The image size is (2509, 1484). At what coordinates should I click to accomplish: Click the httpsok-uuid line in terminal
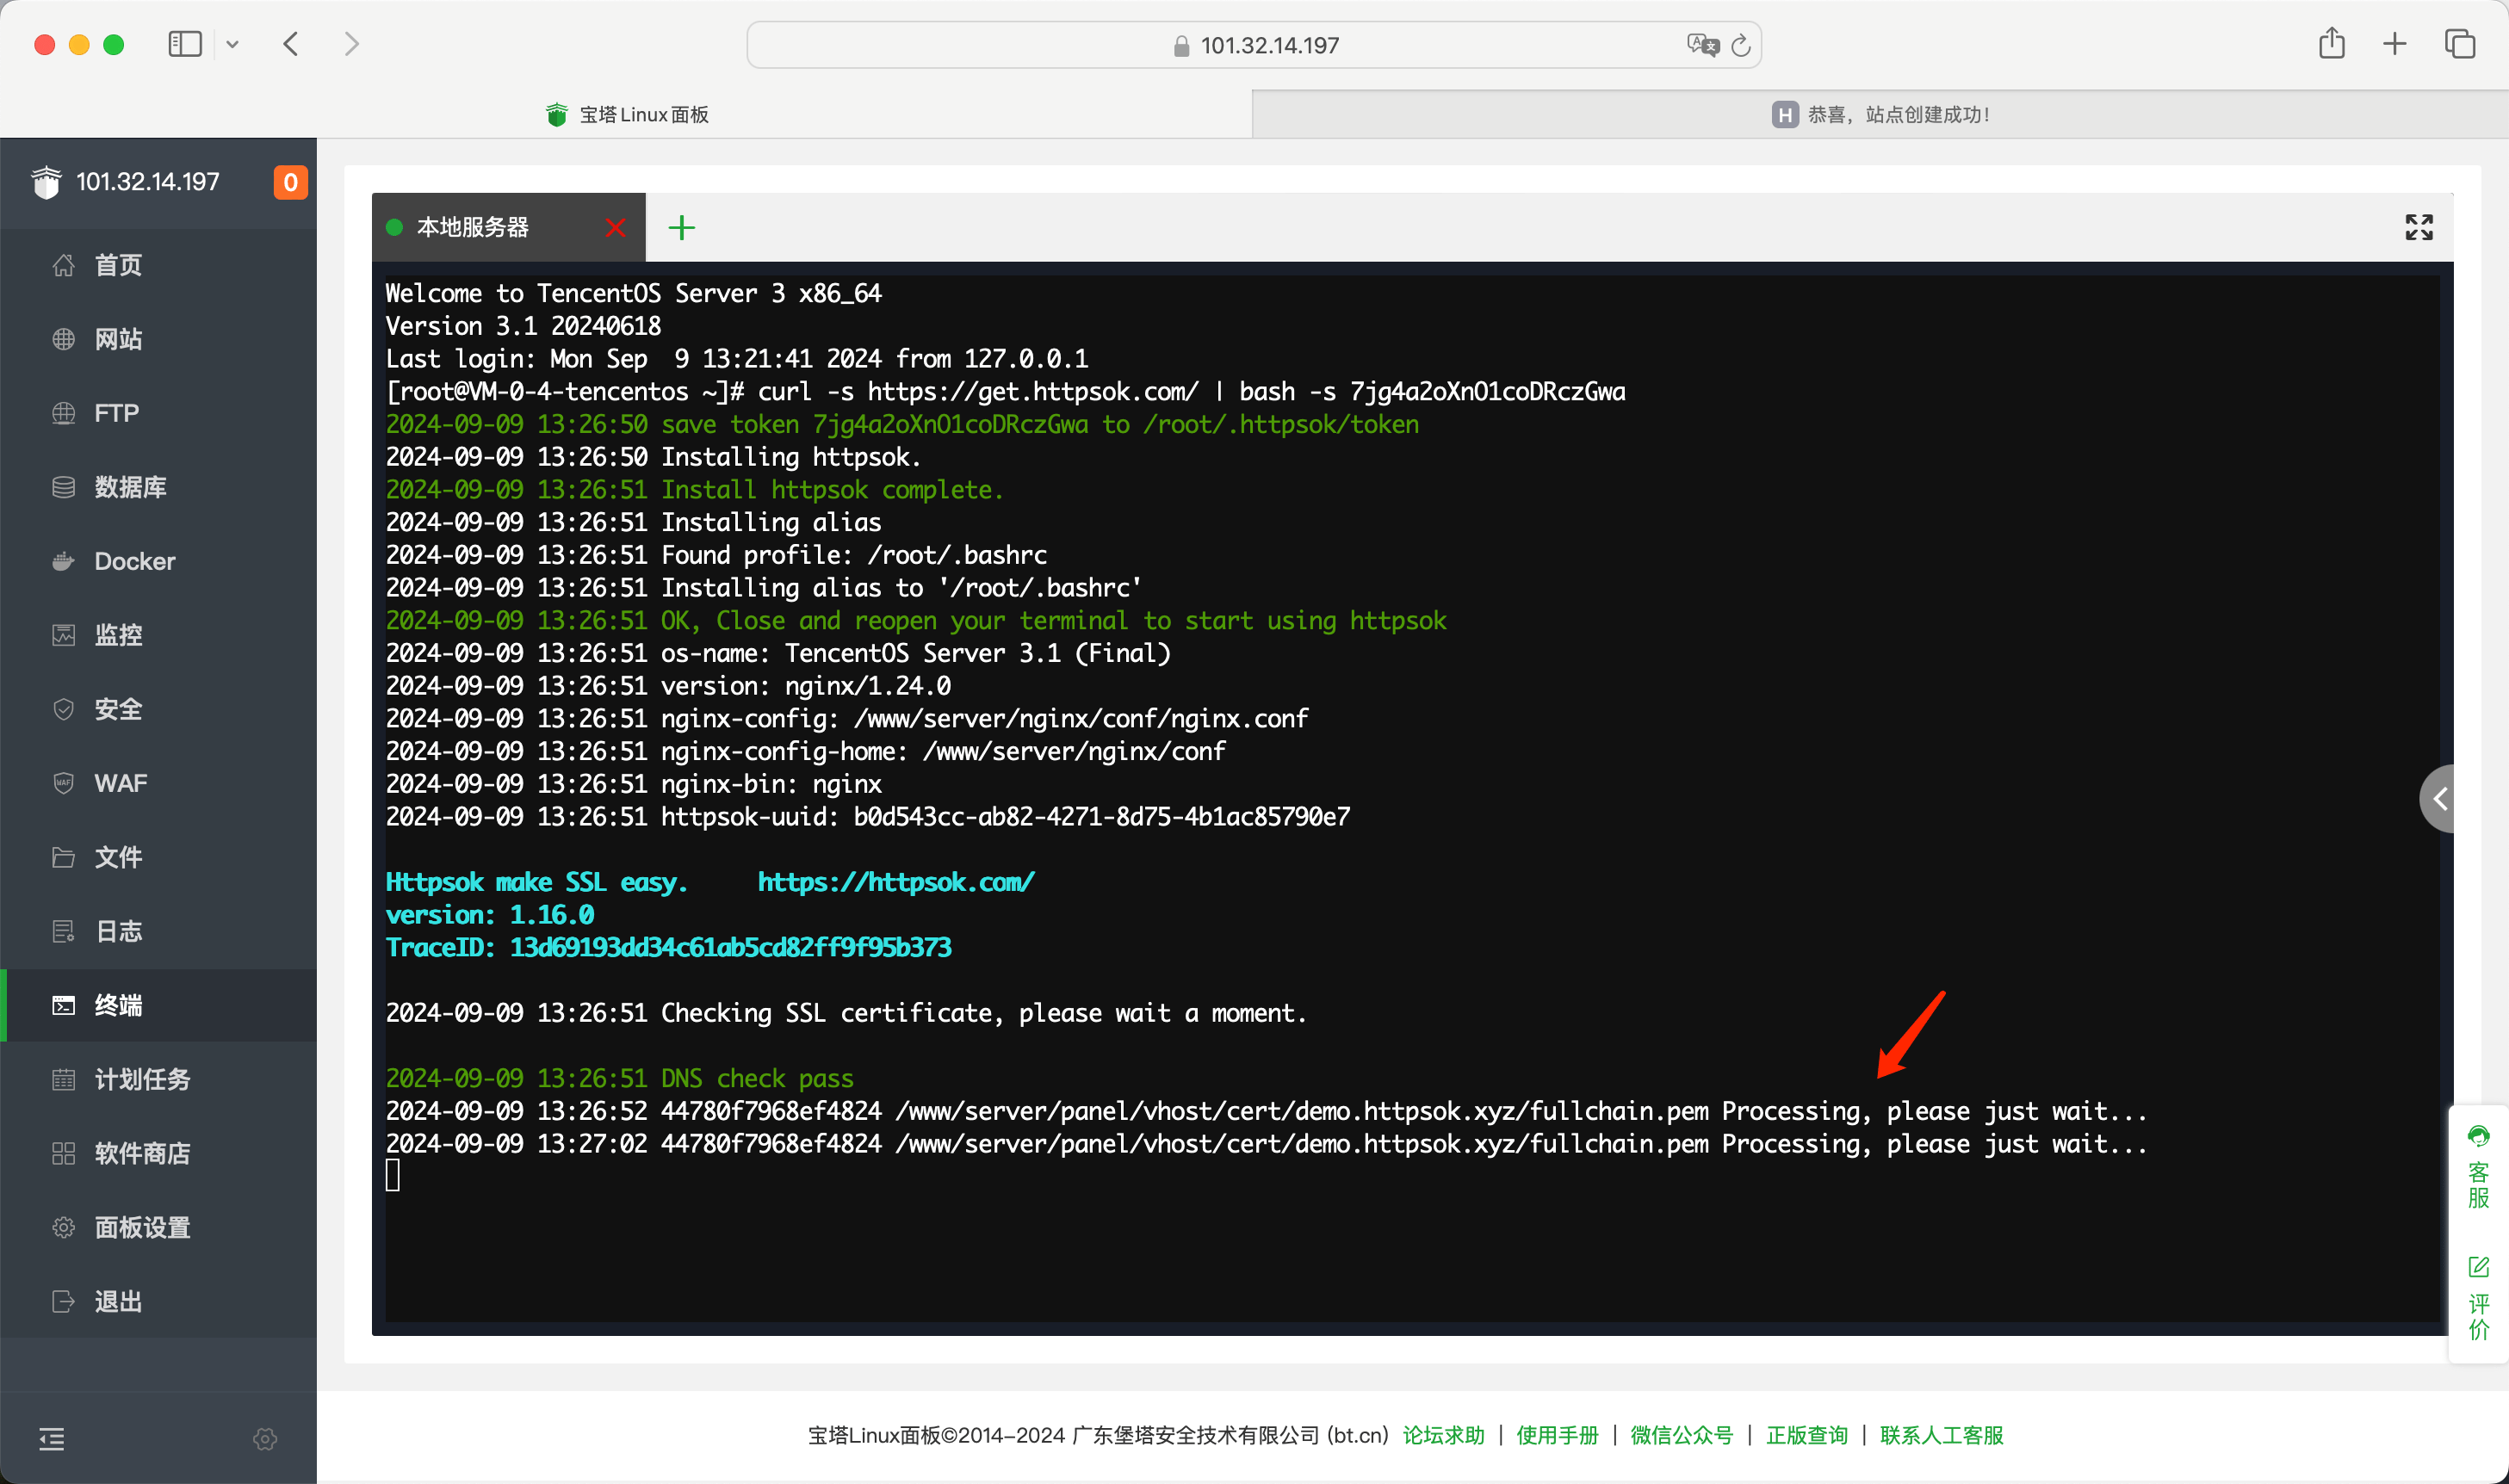pos(868,816)
